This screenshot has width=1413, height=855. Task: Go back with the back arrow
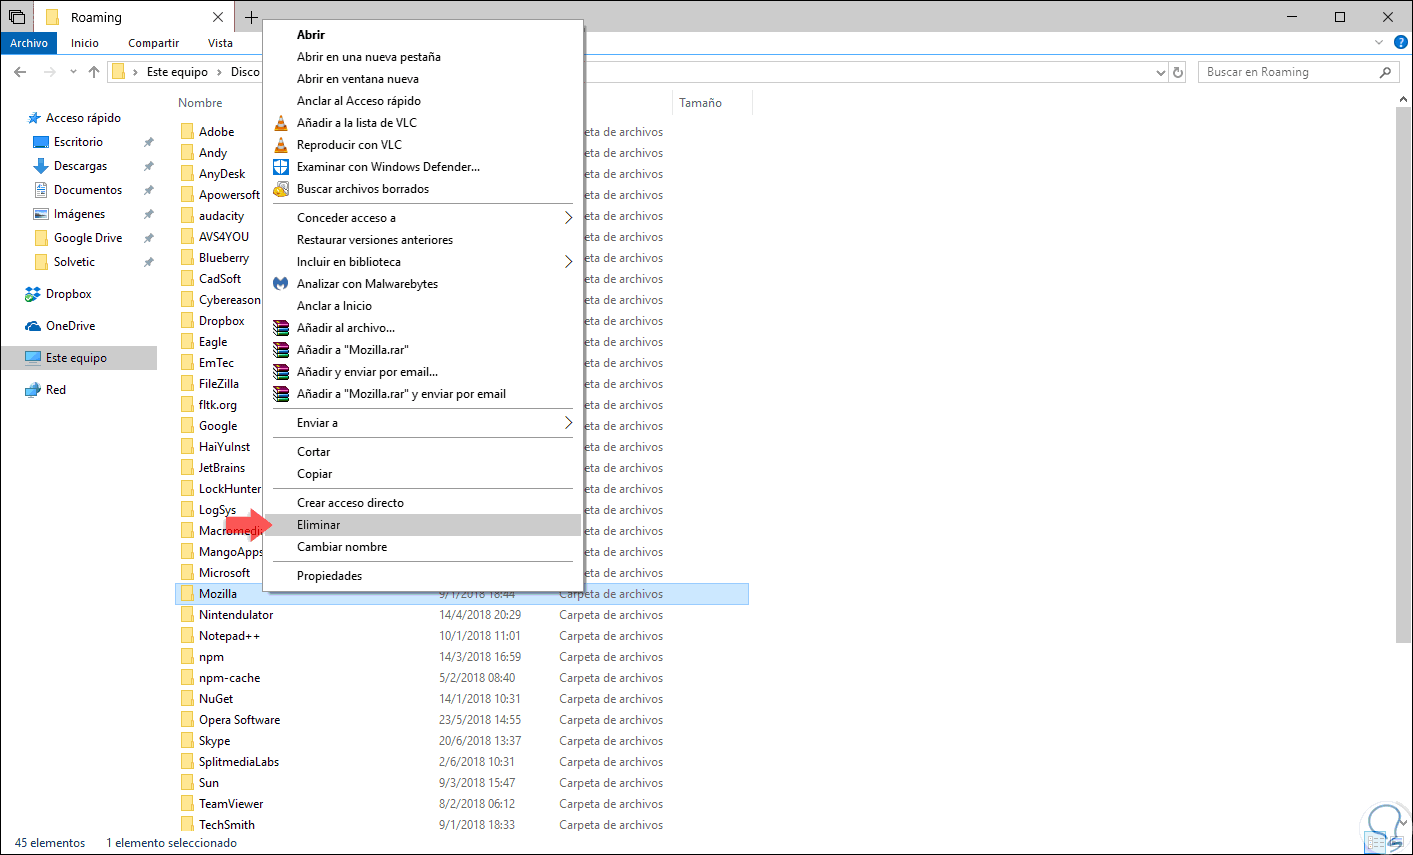coord(20,72)
